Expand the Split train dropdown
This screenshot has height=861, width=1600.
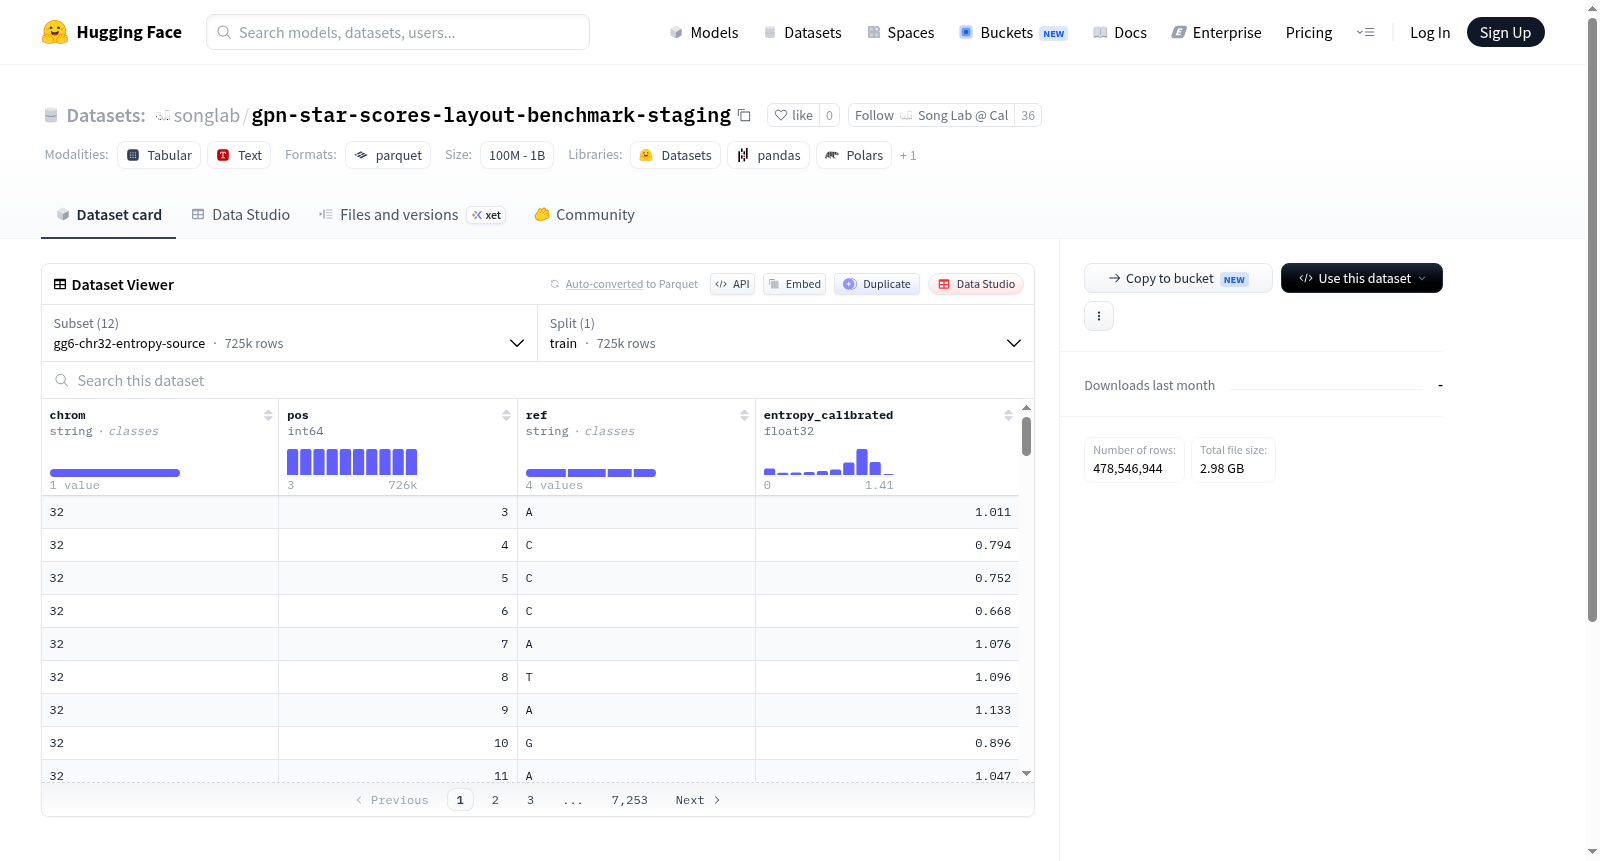(786, 333)
